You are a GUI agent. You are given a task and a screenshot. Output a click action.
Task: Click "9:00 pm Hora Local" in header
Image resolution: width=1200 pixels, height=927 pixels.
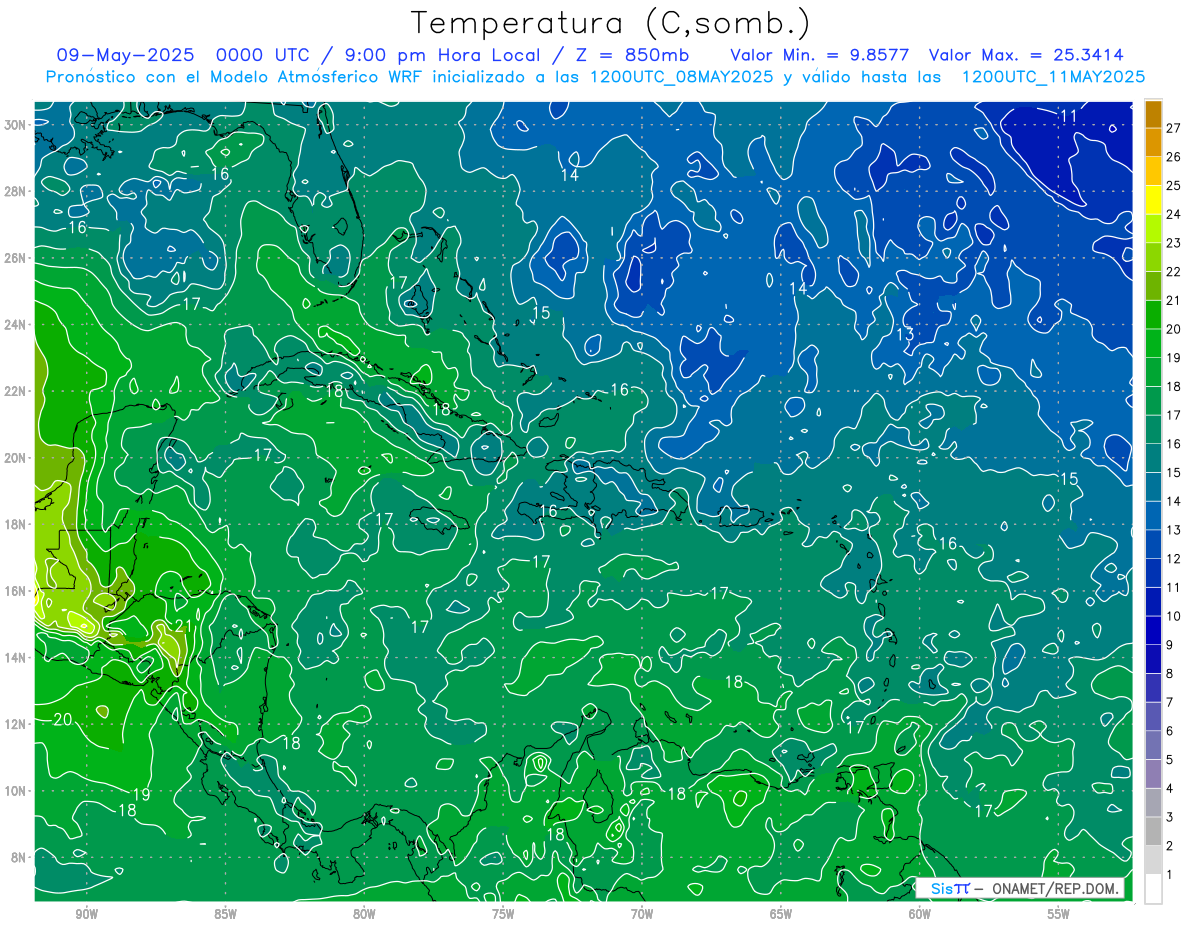tap(437, 54)
